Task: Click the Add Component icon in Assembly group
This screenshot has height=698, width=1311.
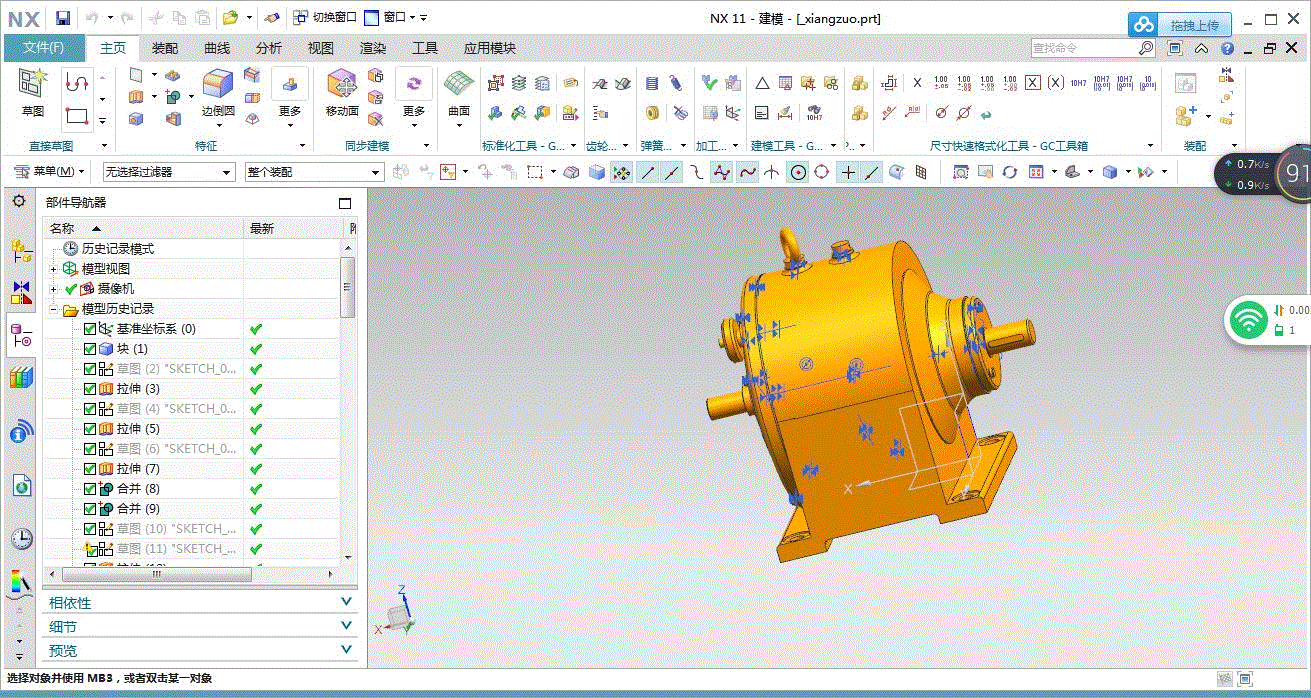Action: (1186, 116)
